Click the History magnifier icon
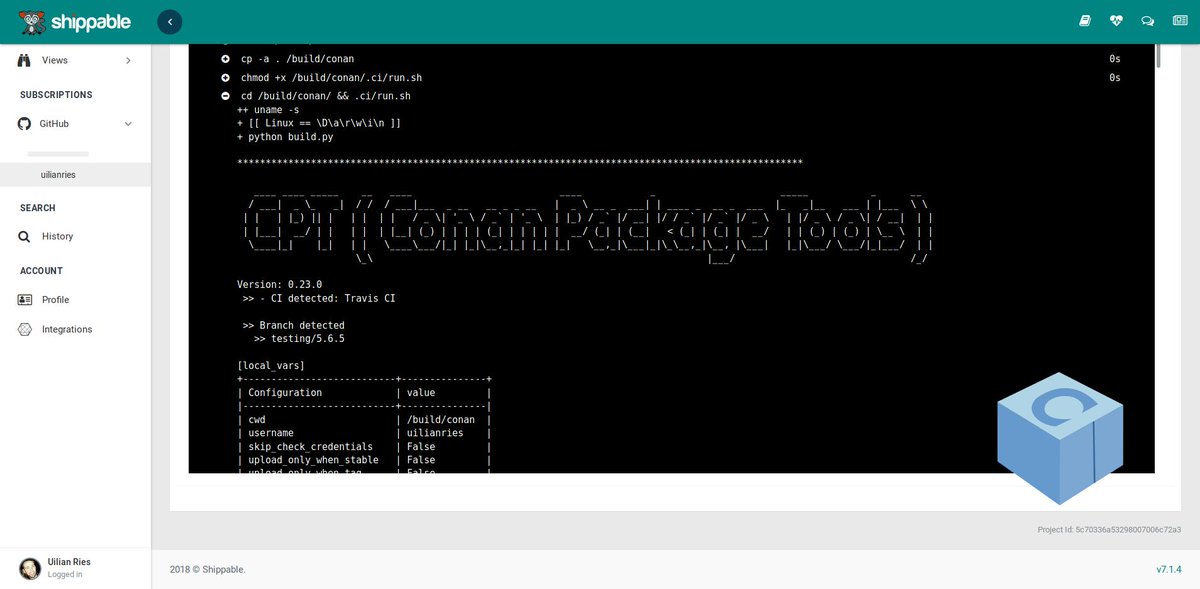The width and height of the screenshot is (1200, 589). point(24,237)
